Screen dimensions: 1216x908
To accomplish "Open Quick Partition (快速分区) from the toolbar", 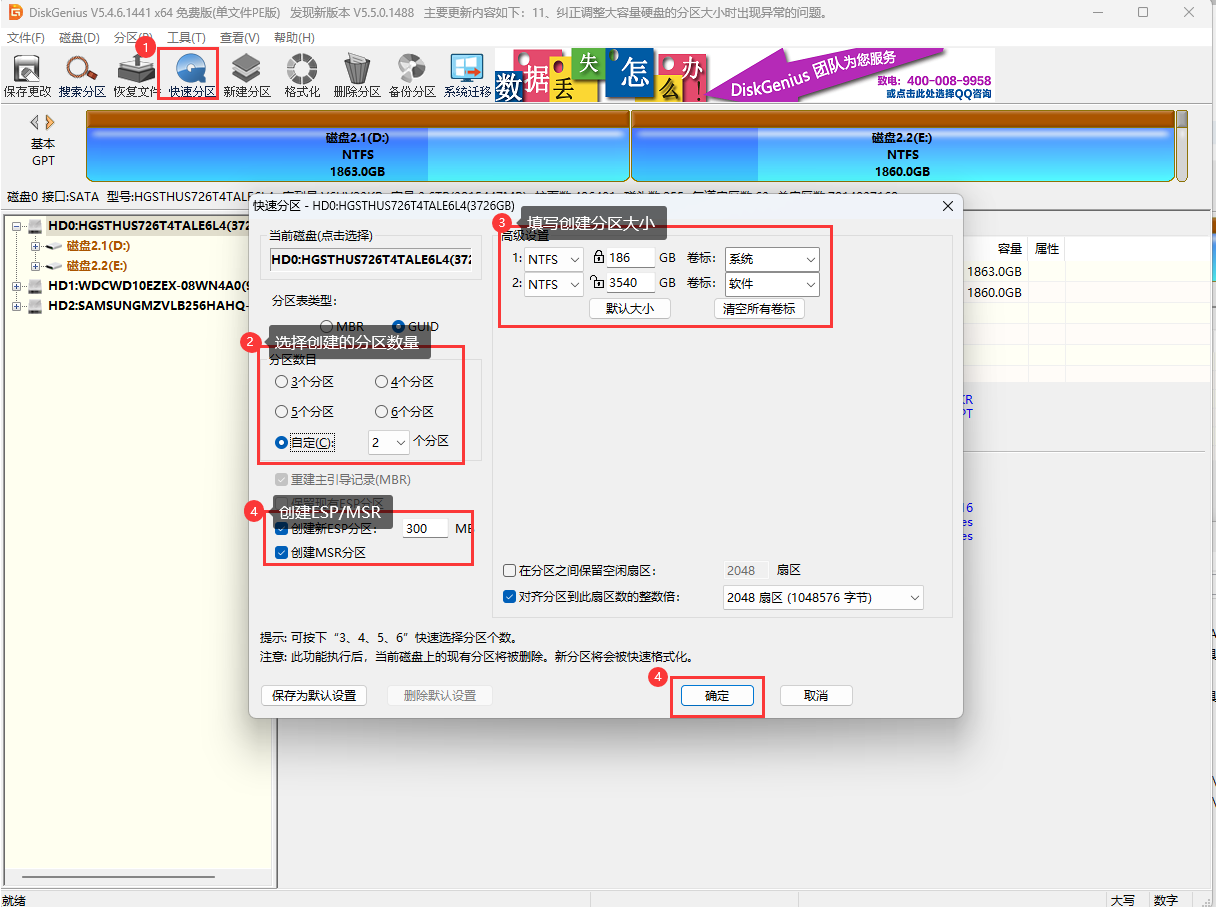I will (x=191, y=76).
